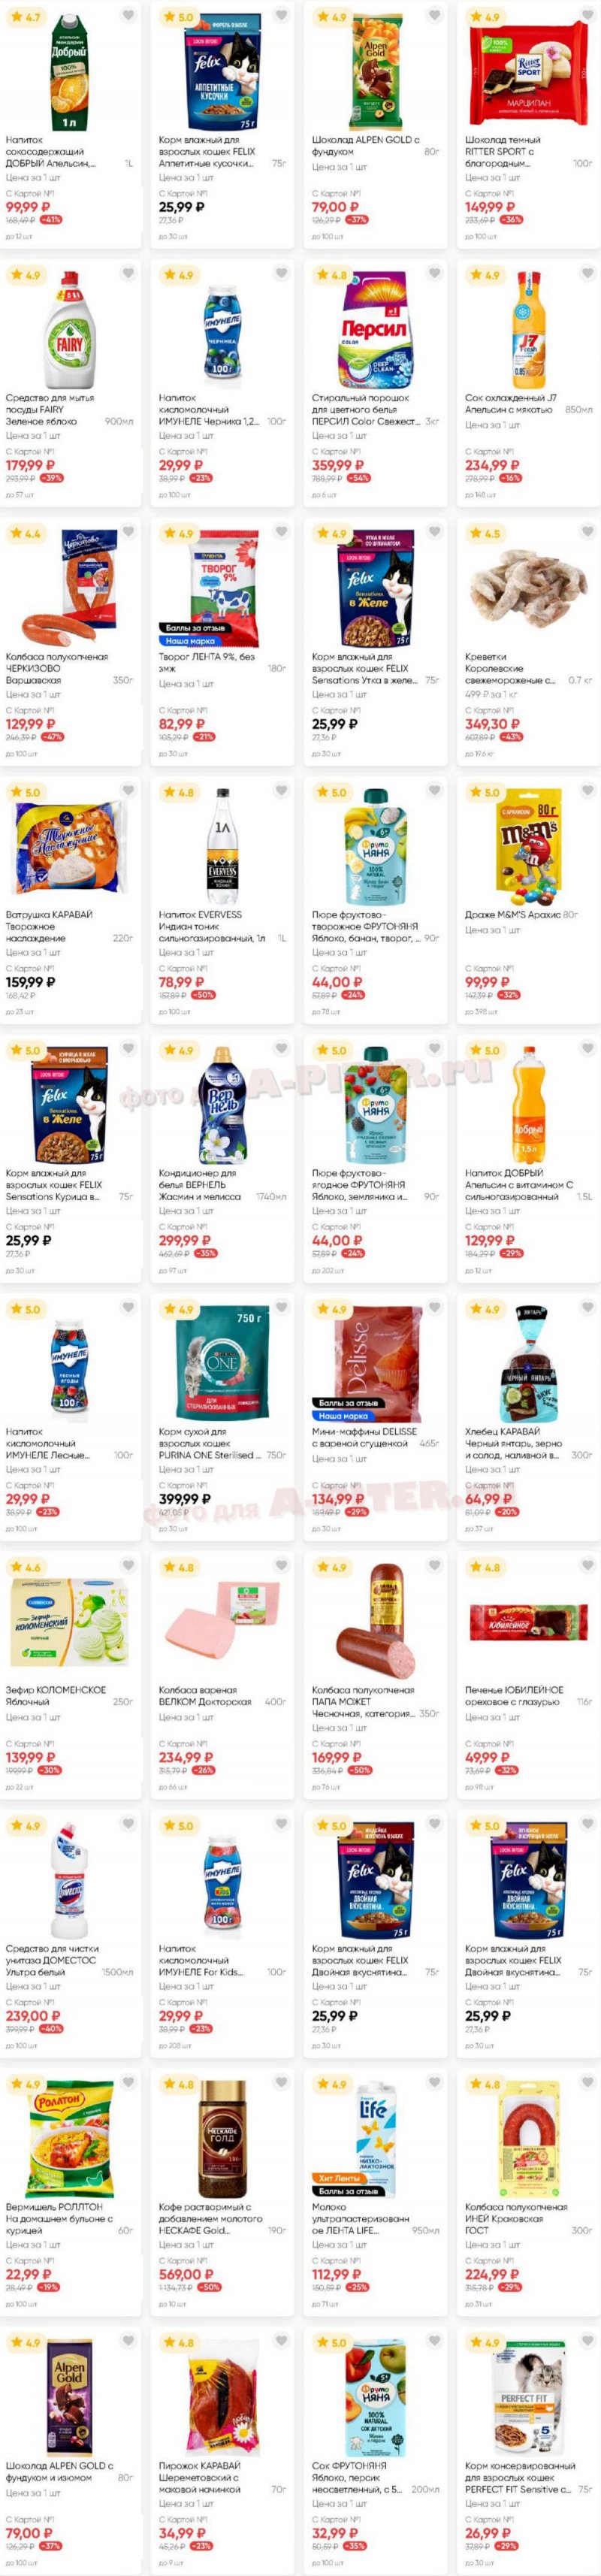
Task: Click 4.6 rating badge on Зефир КОЛОМЕНСКОЕ
Action: (x=25, y=1568)
